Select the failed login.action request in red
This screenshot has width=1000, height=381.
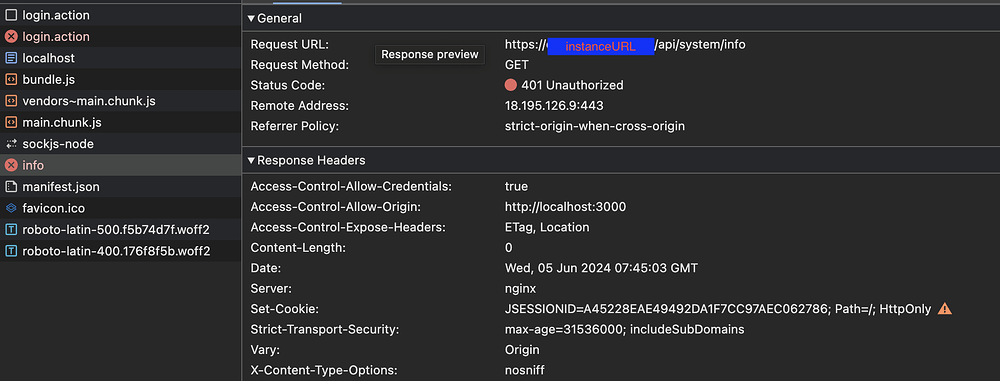tap(121, 36)
